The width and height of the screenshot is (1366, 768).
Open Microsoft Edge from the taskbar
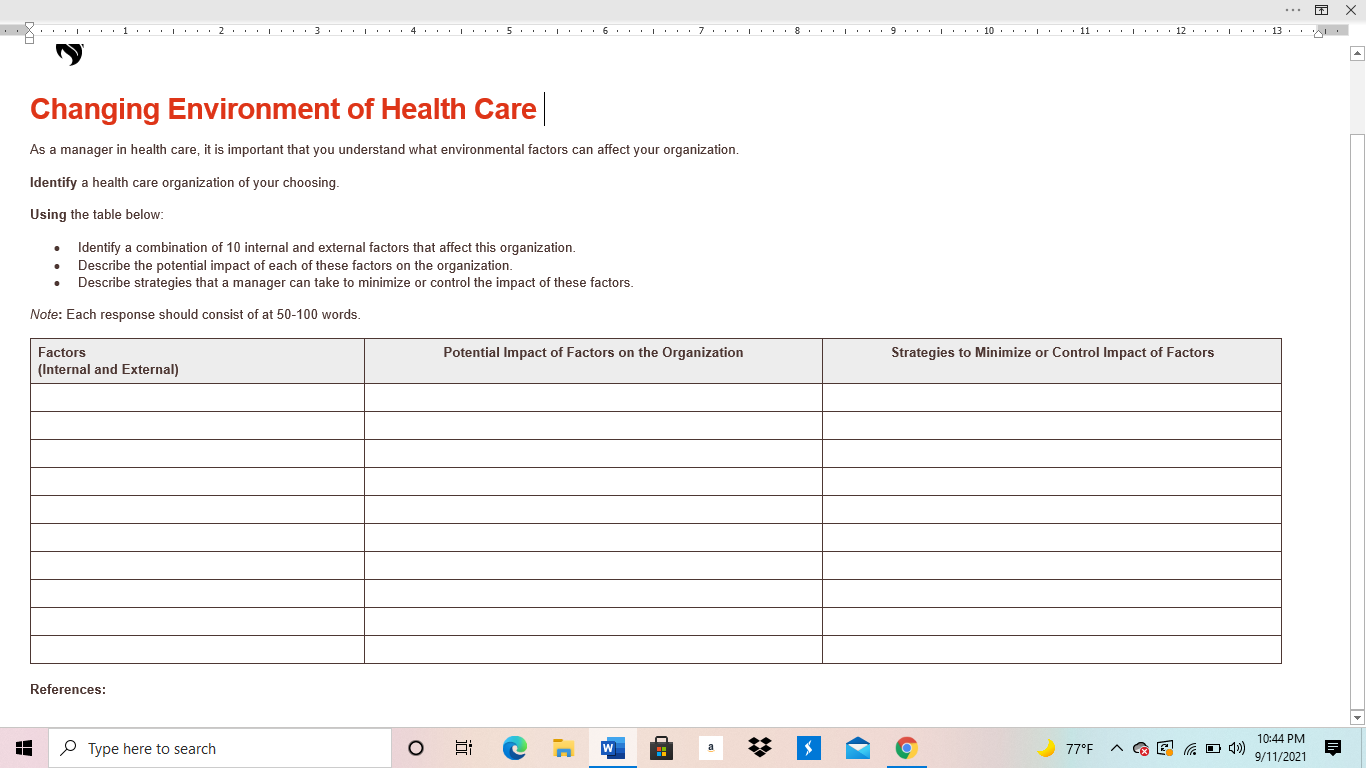[514, 748]
